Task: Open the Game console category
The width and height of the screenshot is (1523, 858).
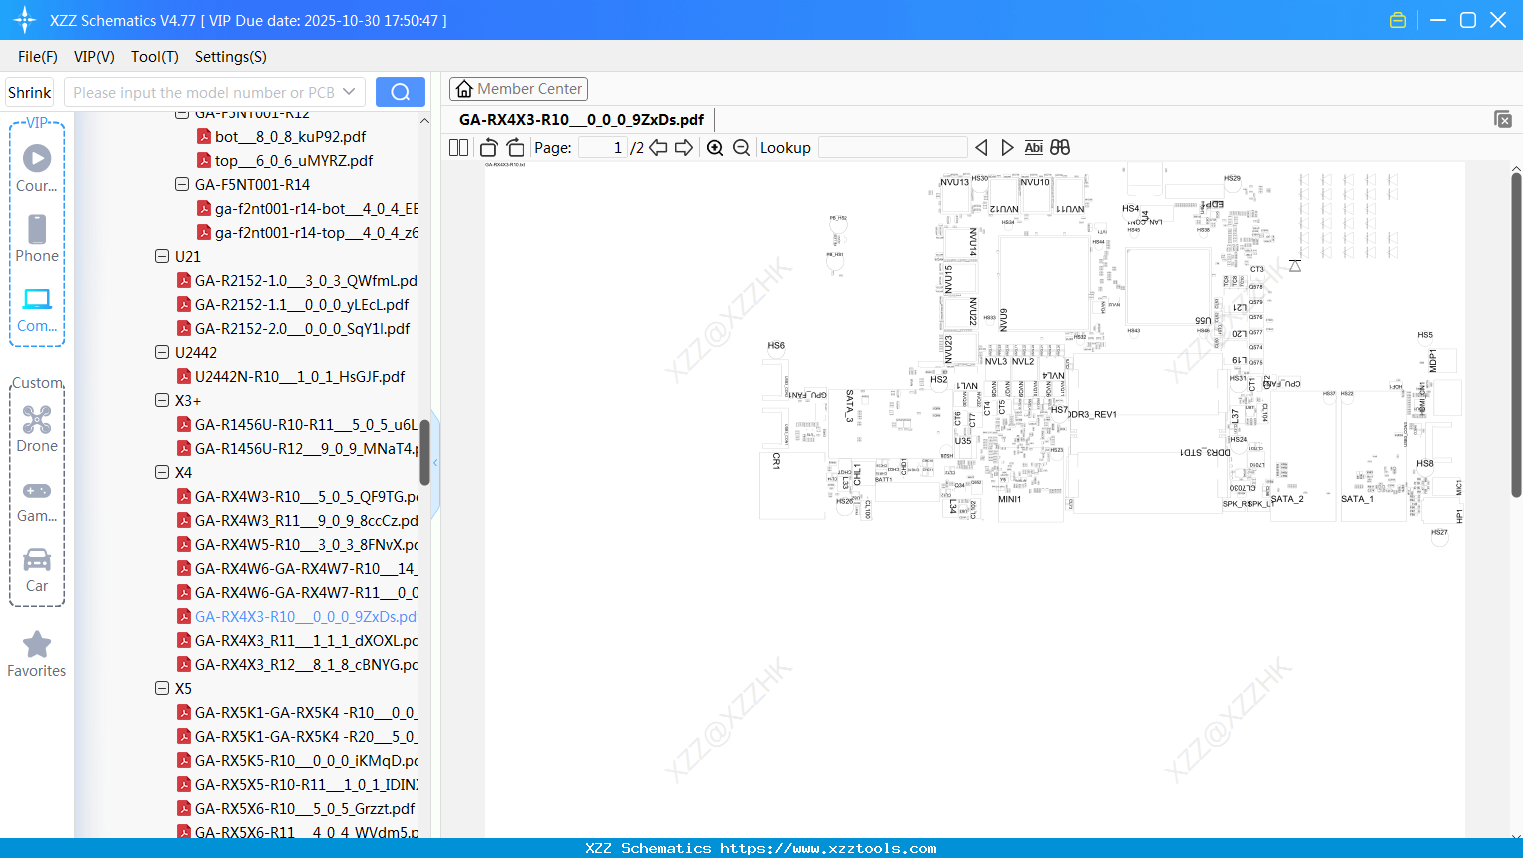Action: coord(37,500)
